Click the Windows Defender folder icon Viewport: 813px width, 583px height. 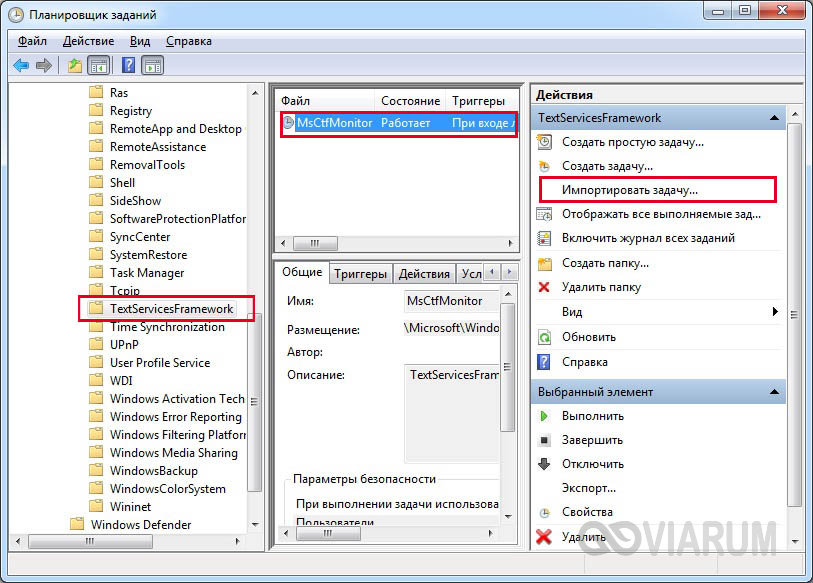click(x=77, y=524)
